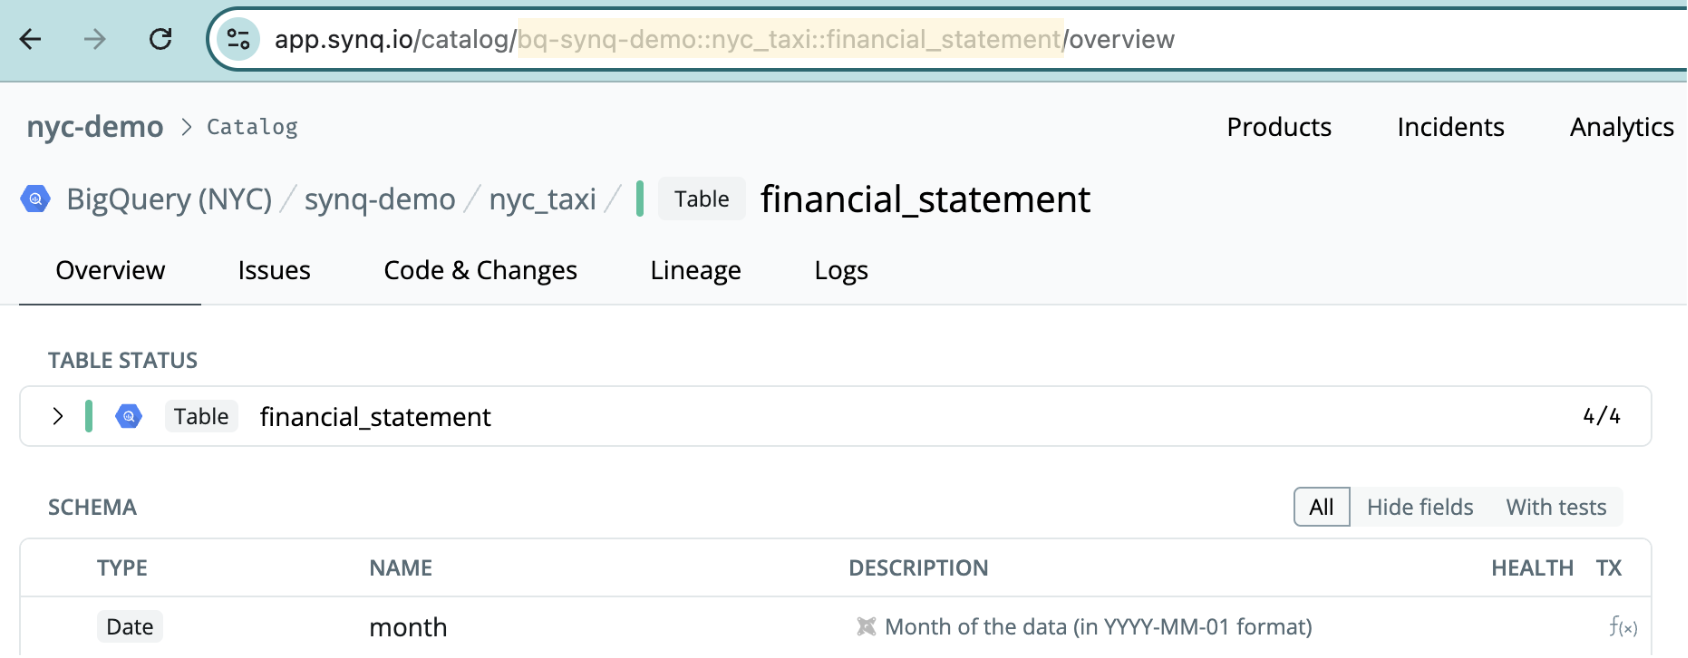The height and width of the screenshot is (658, 1688).
Task: Click financial_statement name in table status row
Action: (x=375, y=416)
